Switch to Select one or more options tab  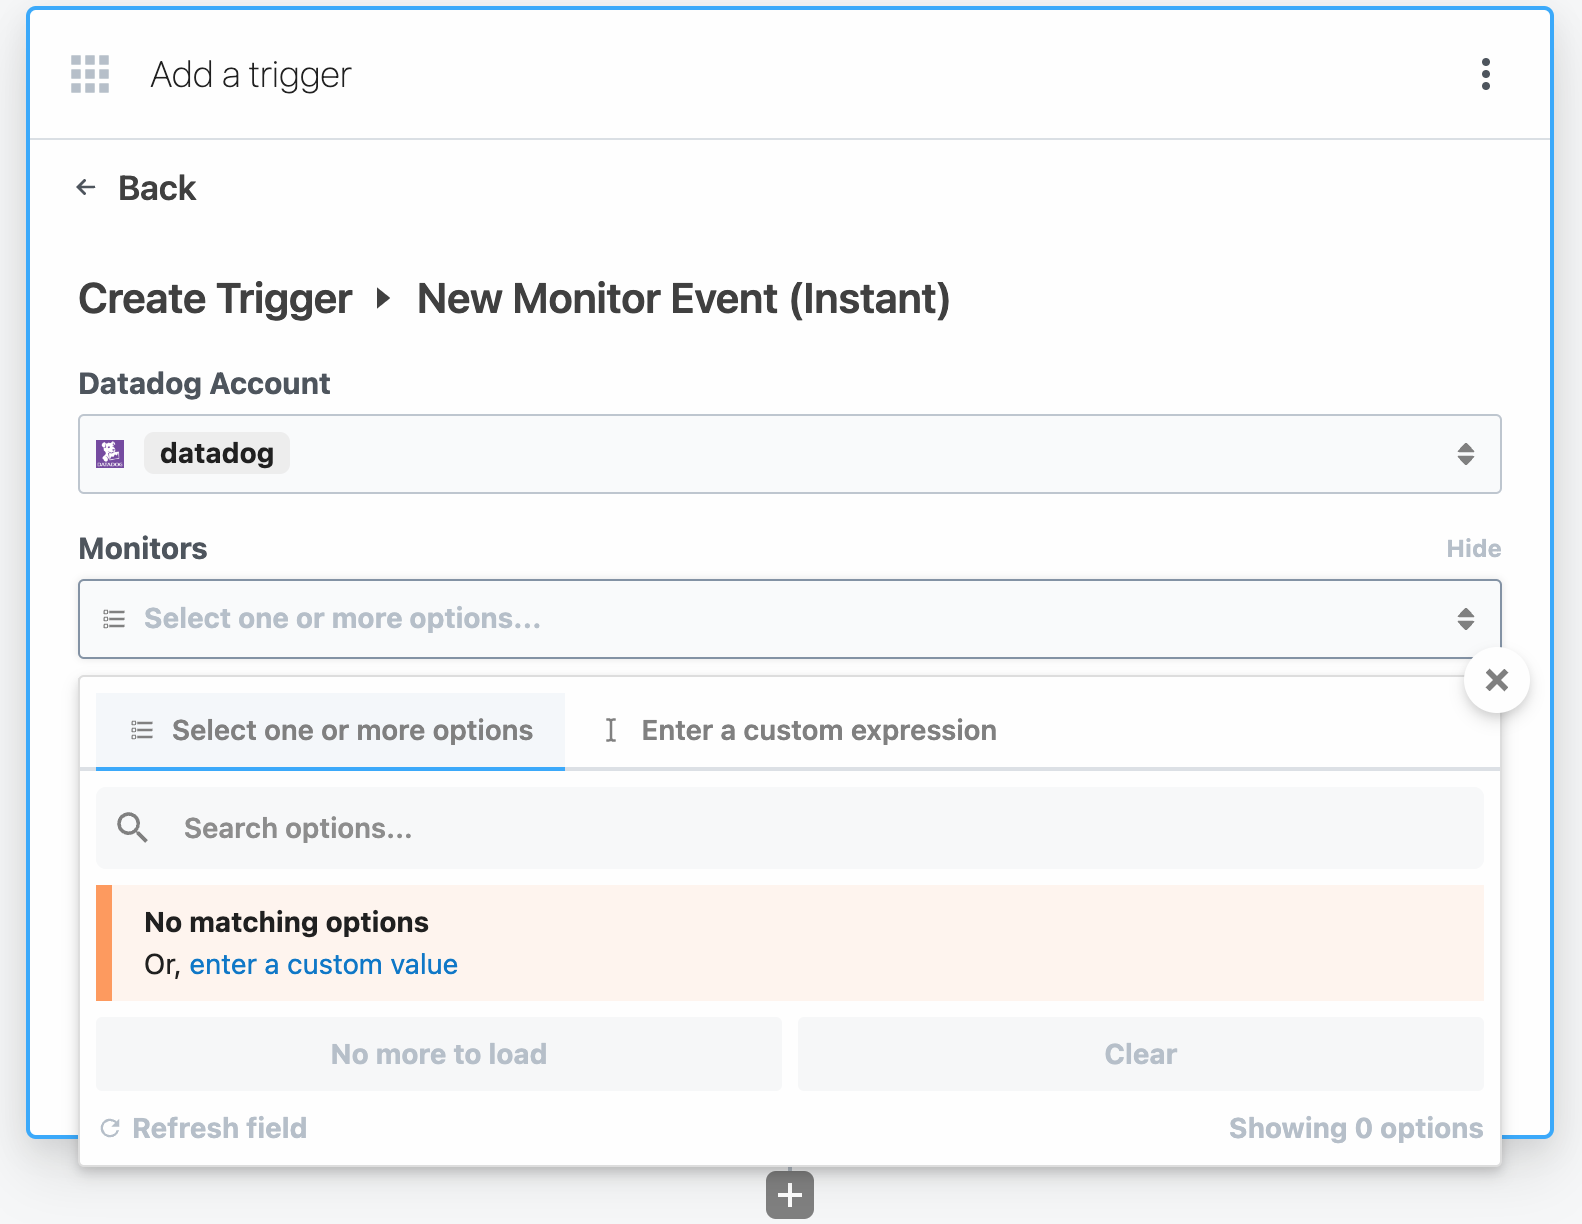click(x=330, y=731)
